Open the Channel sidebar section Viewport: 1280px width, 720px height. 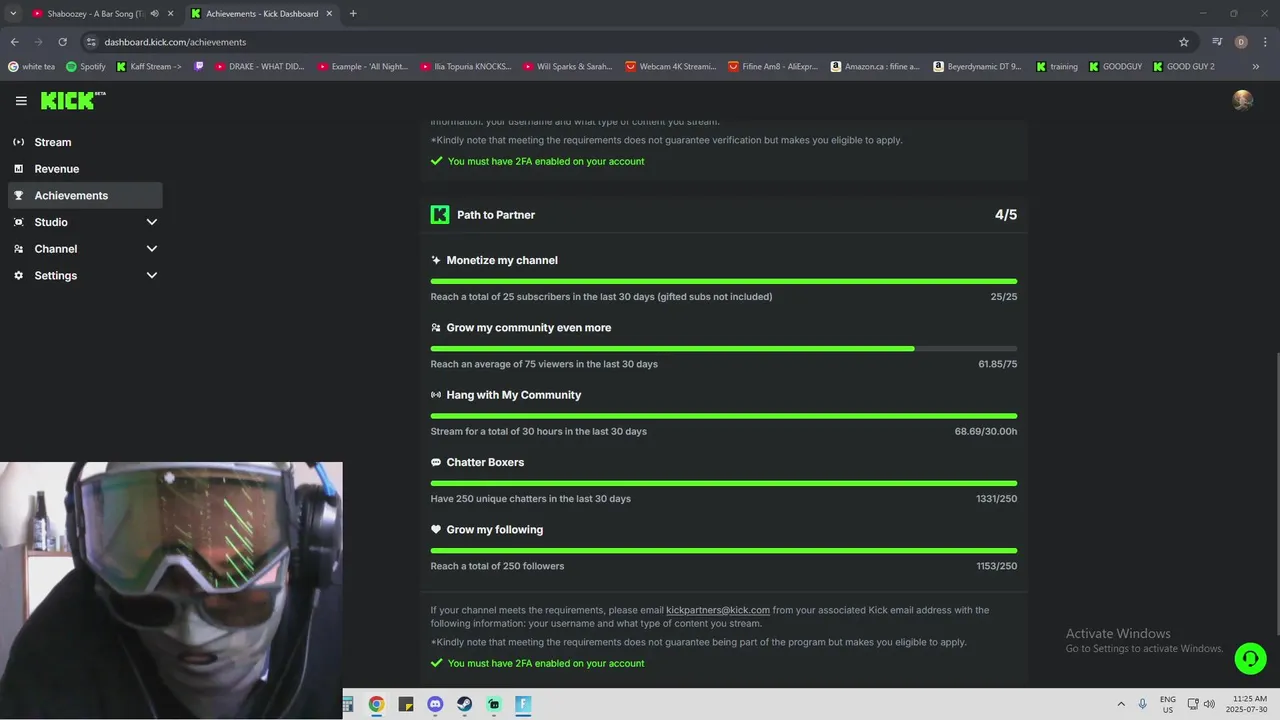(85, 249)
